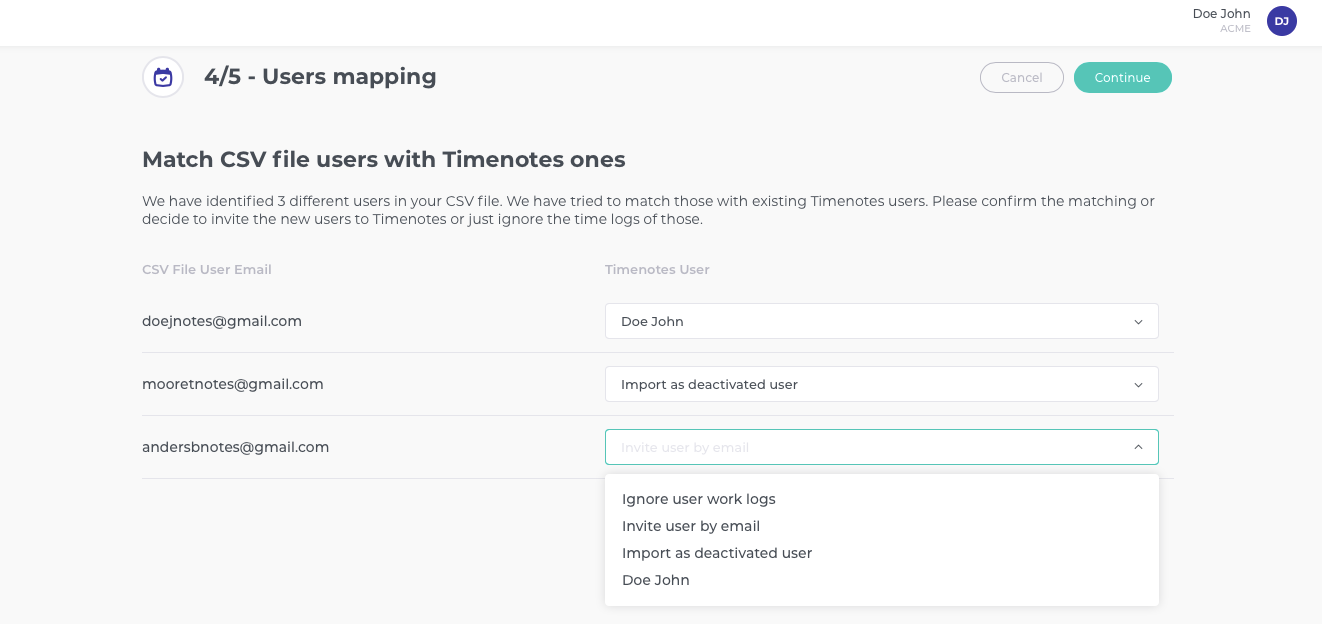Click the DJ user avatar

pos(1281,21)
